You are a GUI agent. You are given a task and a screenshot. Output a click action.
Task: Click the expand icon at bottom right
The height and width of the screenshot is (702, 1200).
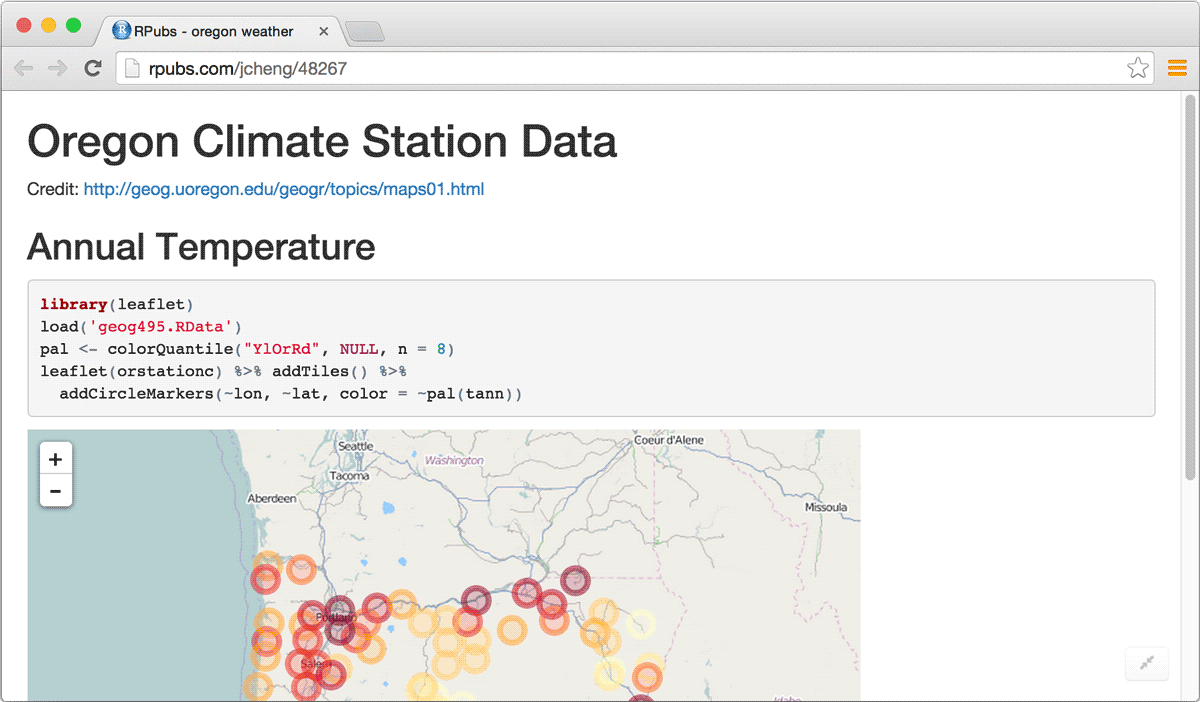[x=1147, y=663]
